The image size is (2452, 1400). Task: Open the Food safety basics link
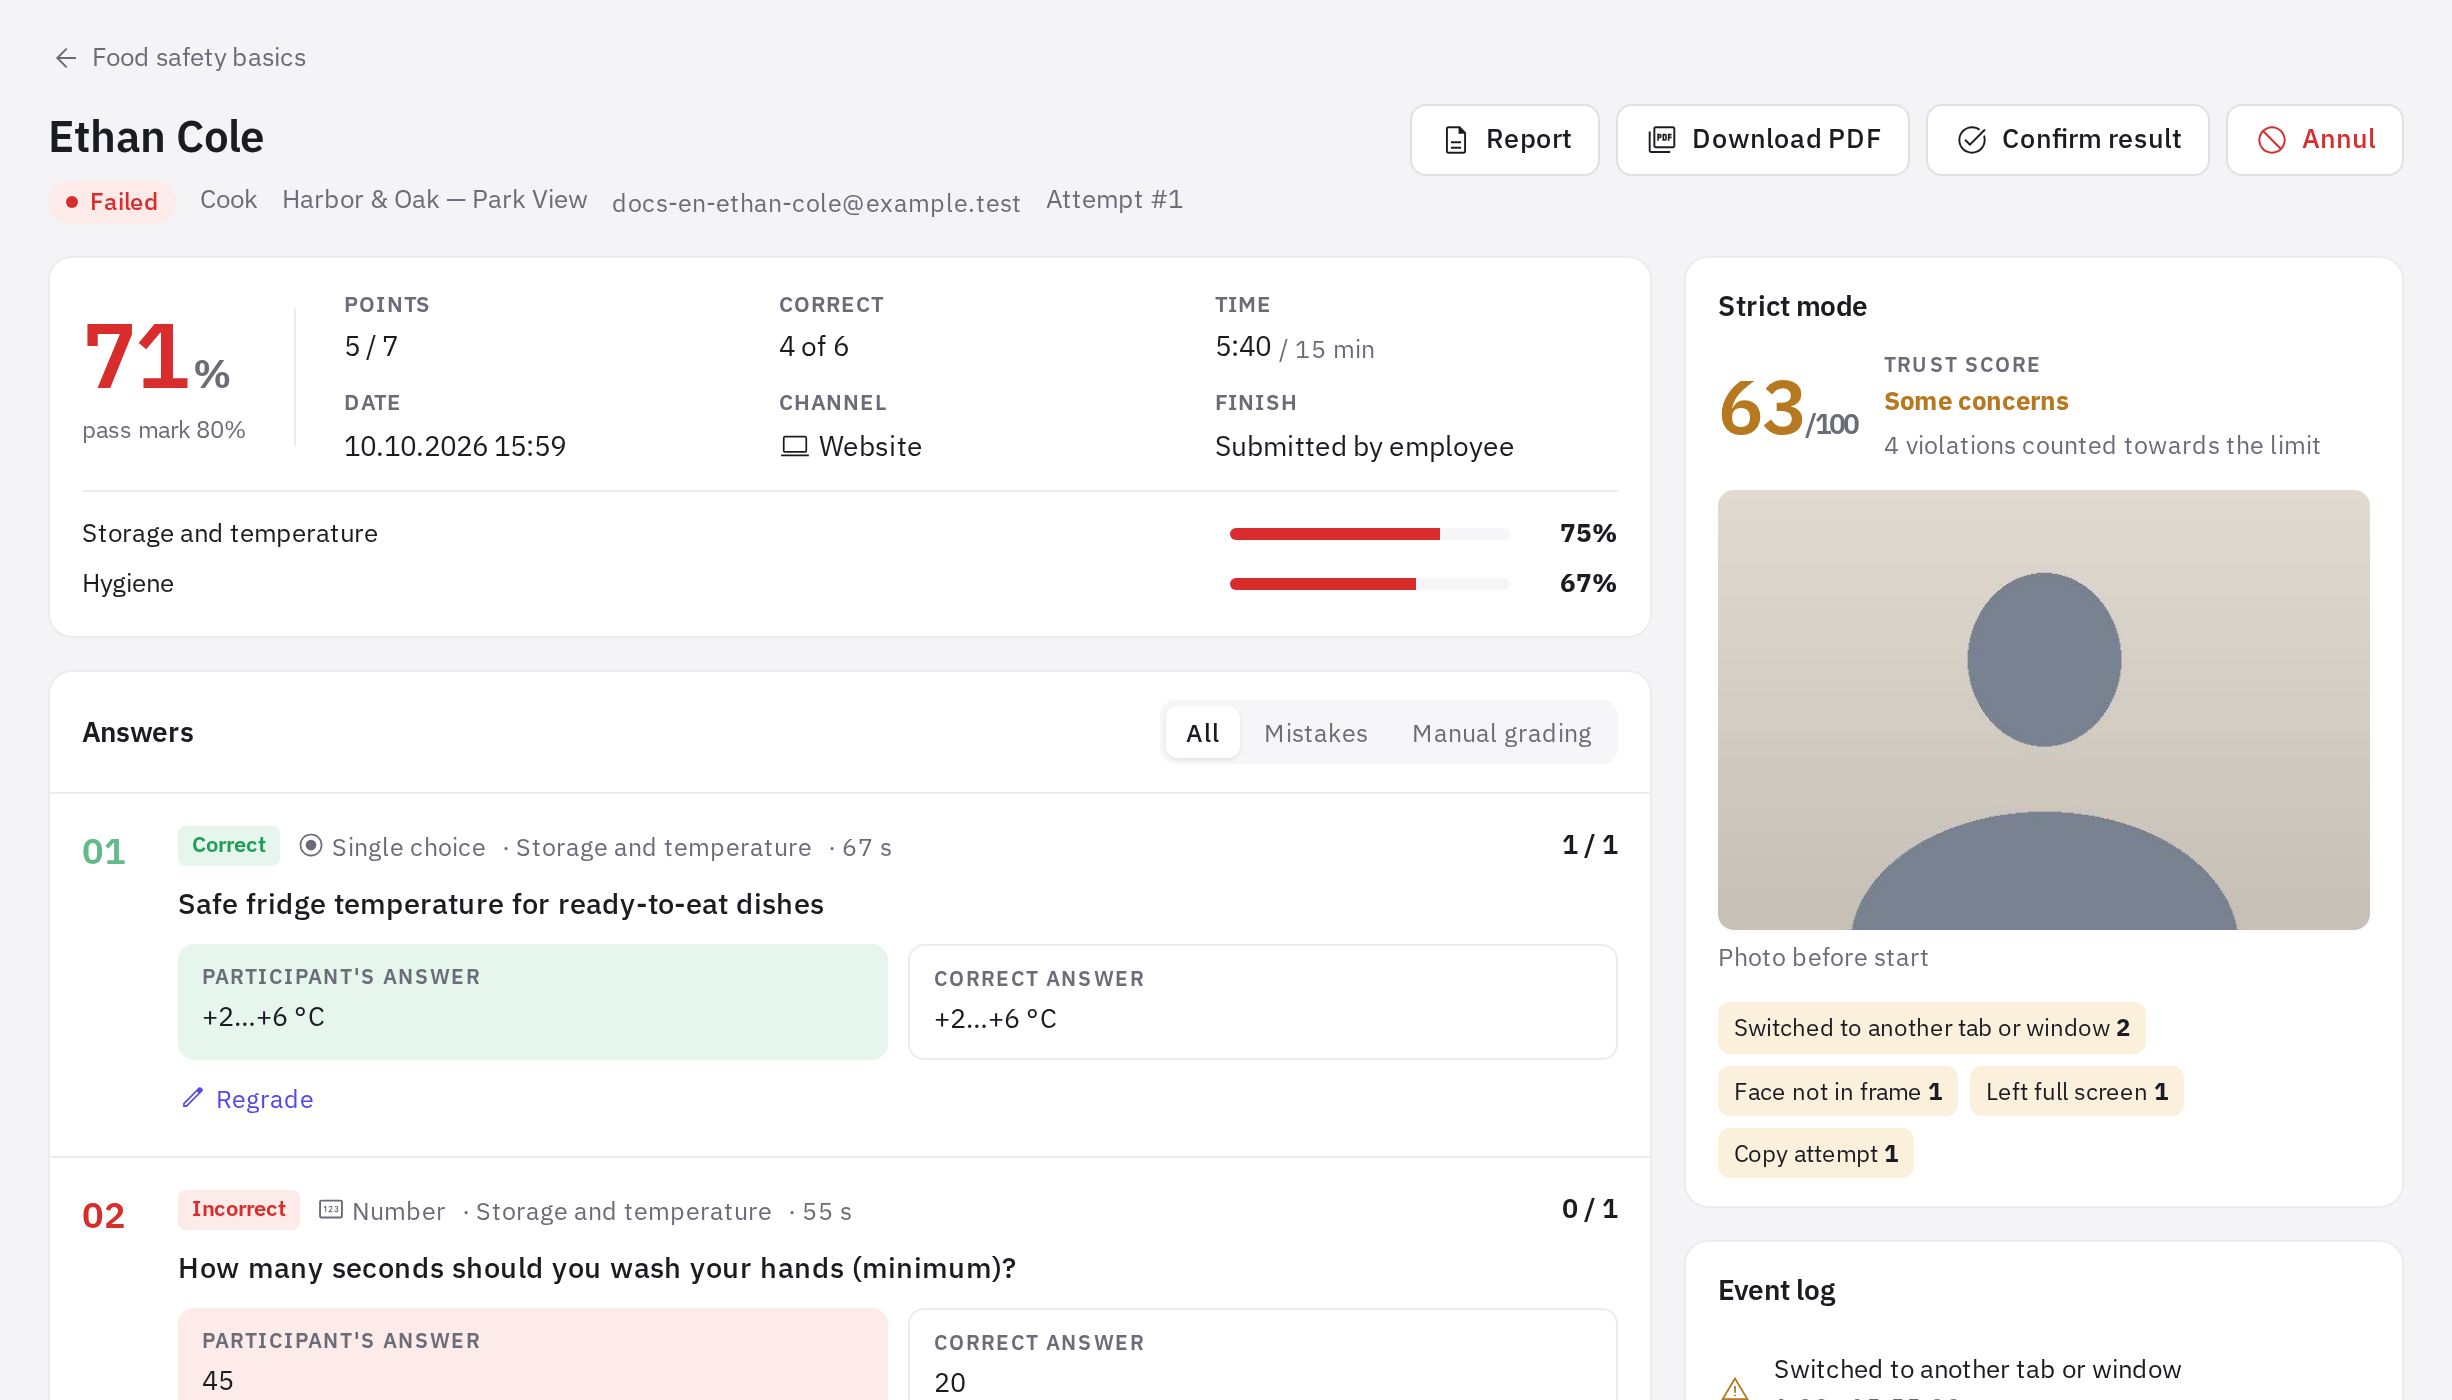click(199, 58)
